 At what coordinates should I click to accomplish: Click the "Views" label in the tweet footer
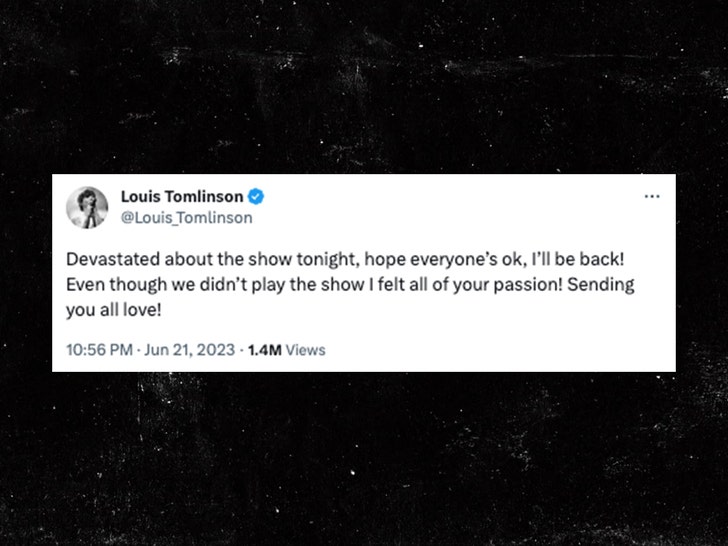tap(306, 350)
